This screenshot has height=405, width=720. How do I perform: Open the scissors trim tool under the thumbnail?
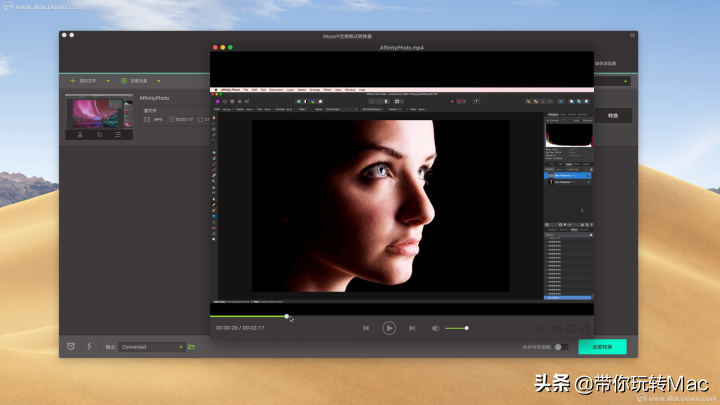tap(80, 135)
